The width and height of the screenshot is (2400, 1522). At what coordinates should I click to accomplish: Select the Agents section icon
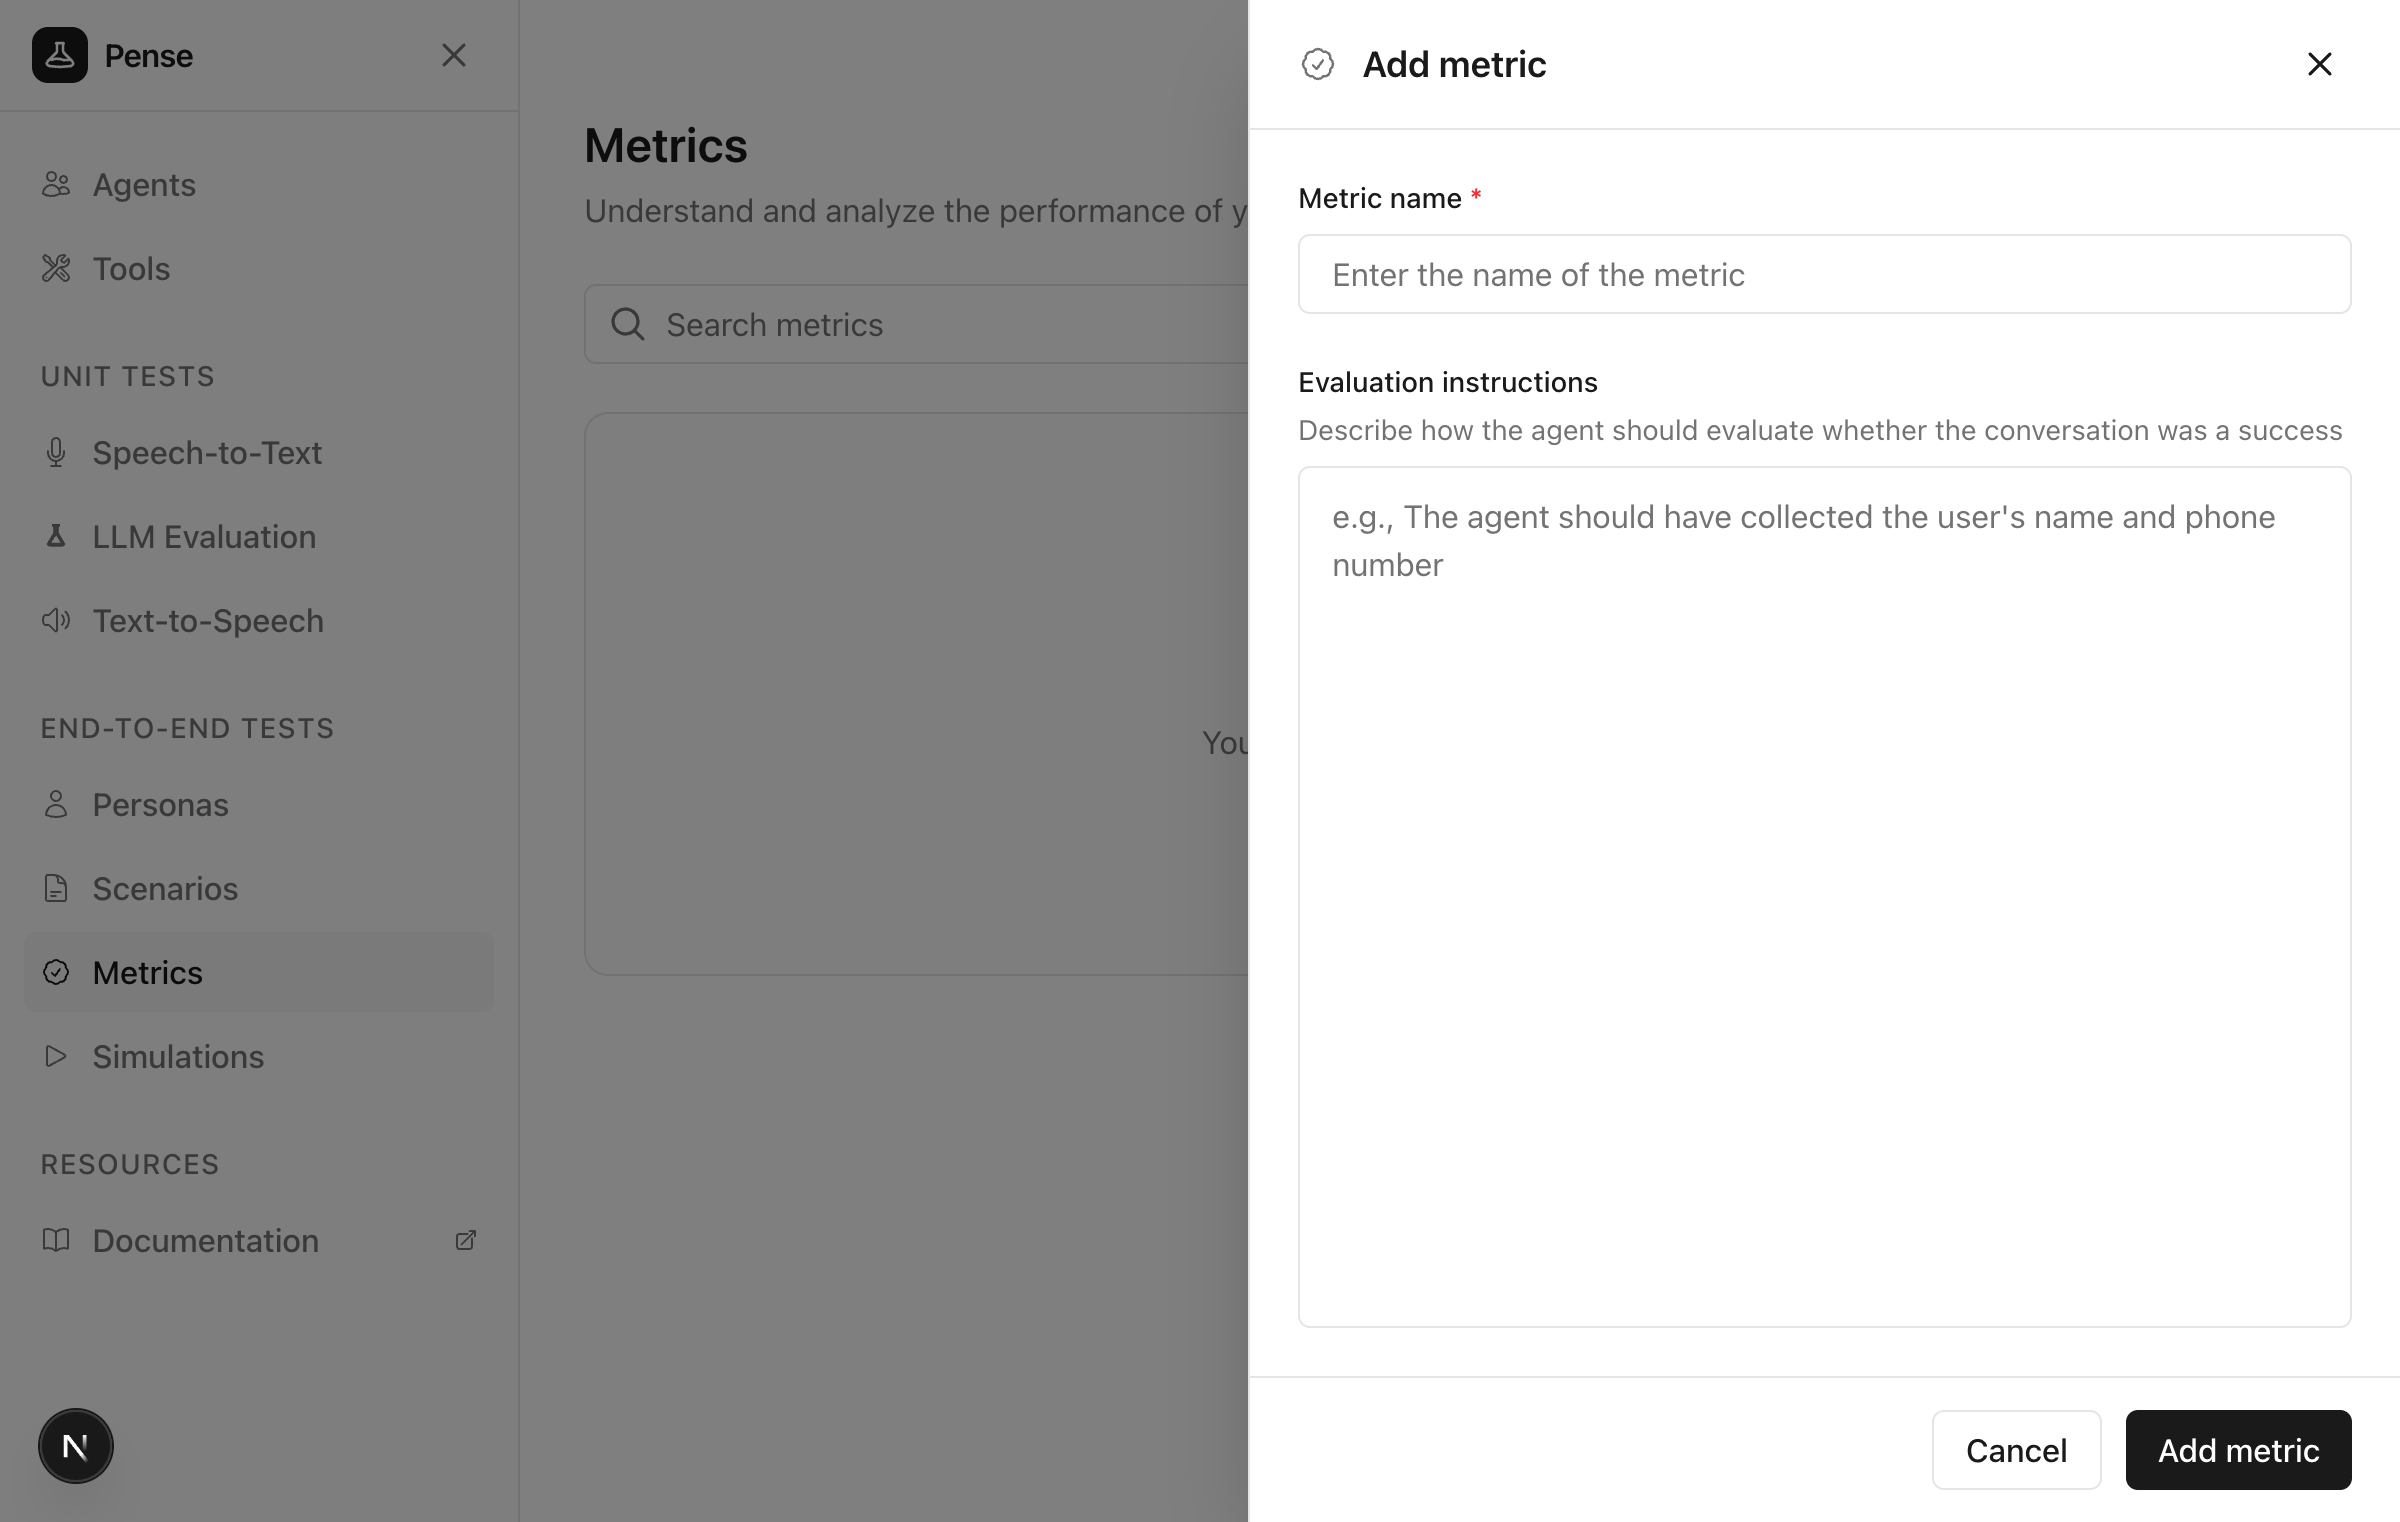[x=56, y=184]
